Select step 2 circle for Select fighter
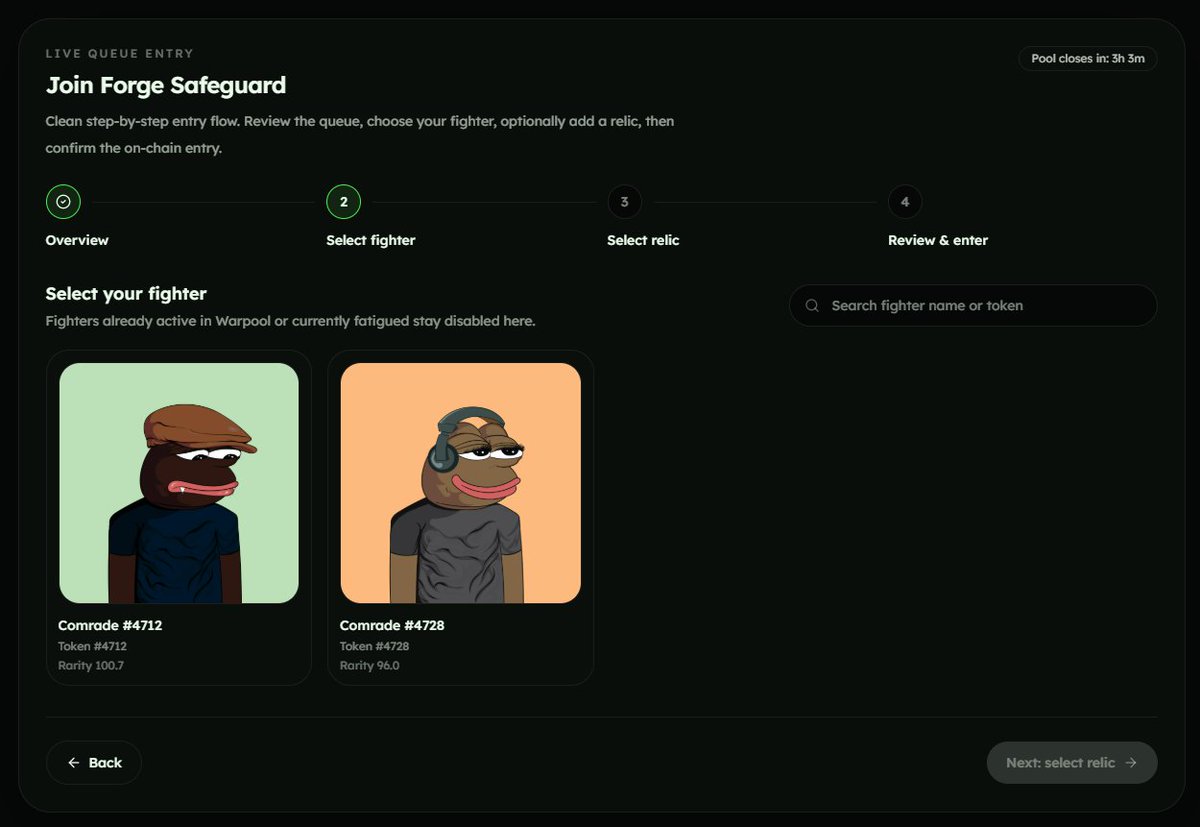 point(344,202)
